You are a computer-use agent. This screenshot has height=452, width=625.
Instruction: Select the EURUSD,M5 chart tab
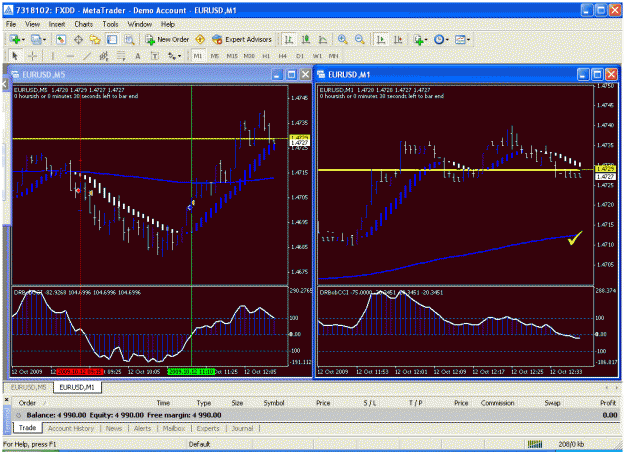29,387
